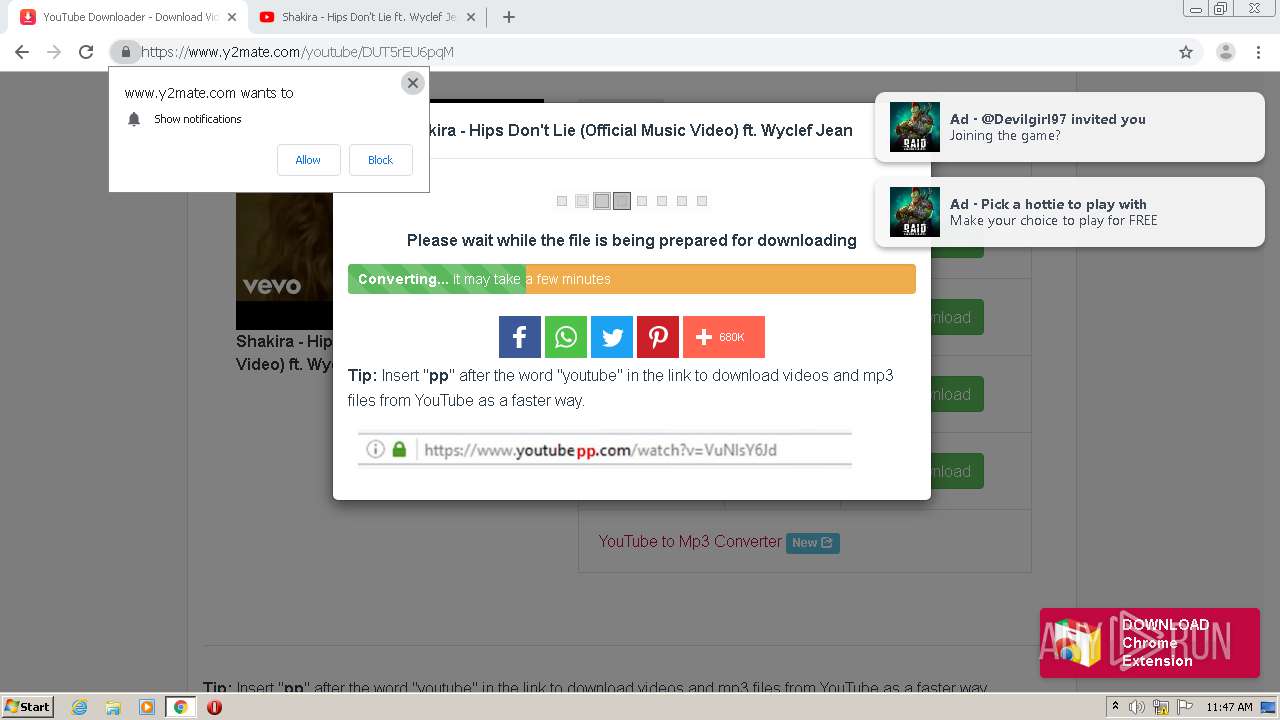Screen dimensions: 1280x720
Task: Click the network tray icon
Action: point(1161,707)
